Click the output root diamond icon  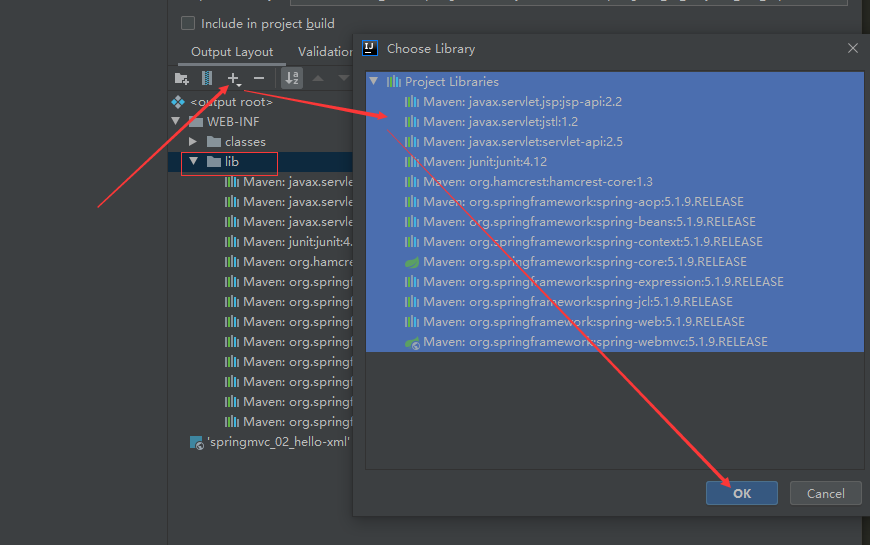point(178,102)
